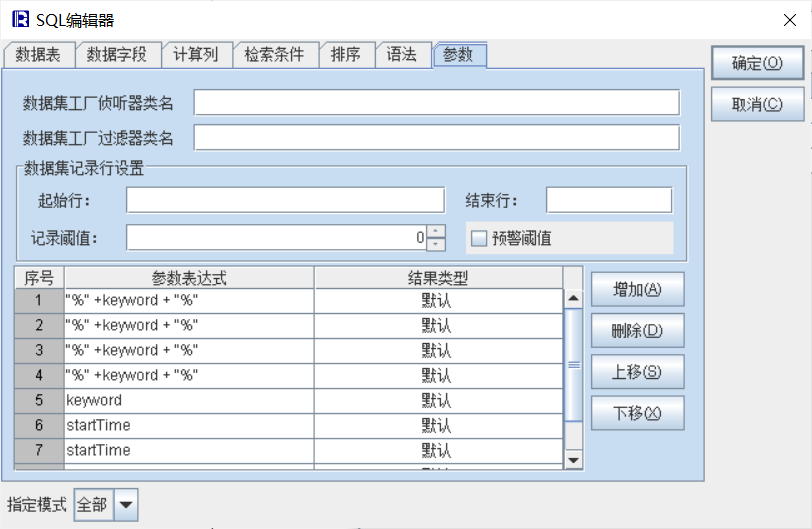Close the SQL编辑器 dialog
This screenshot has width=812, height=529.
[x=790, y=20]
